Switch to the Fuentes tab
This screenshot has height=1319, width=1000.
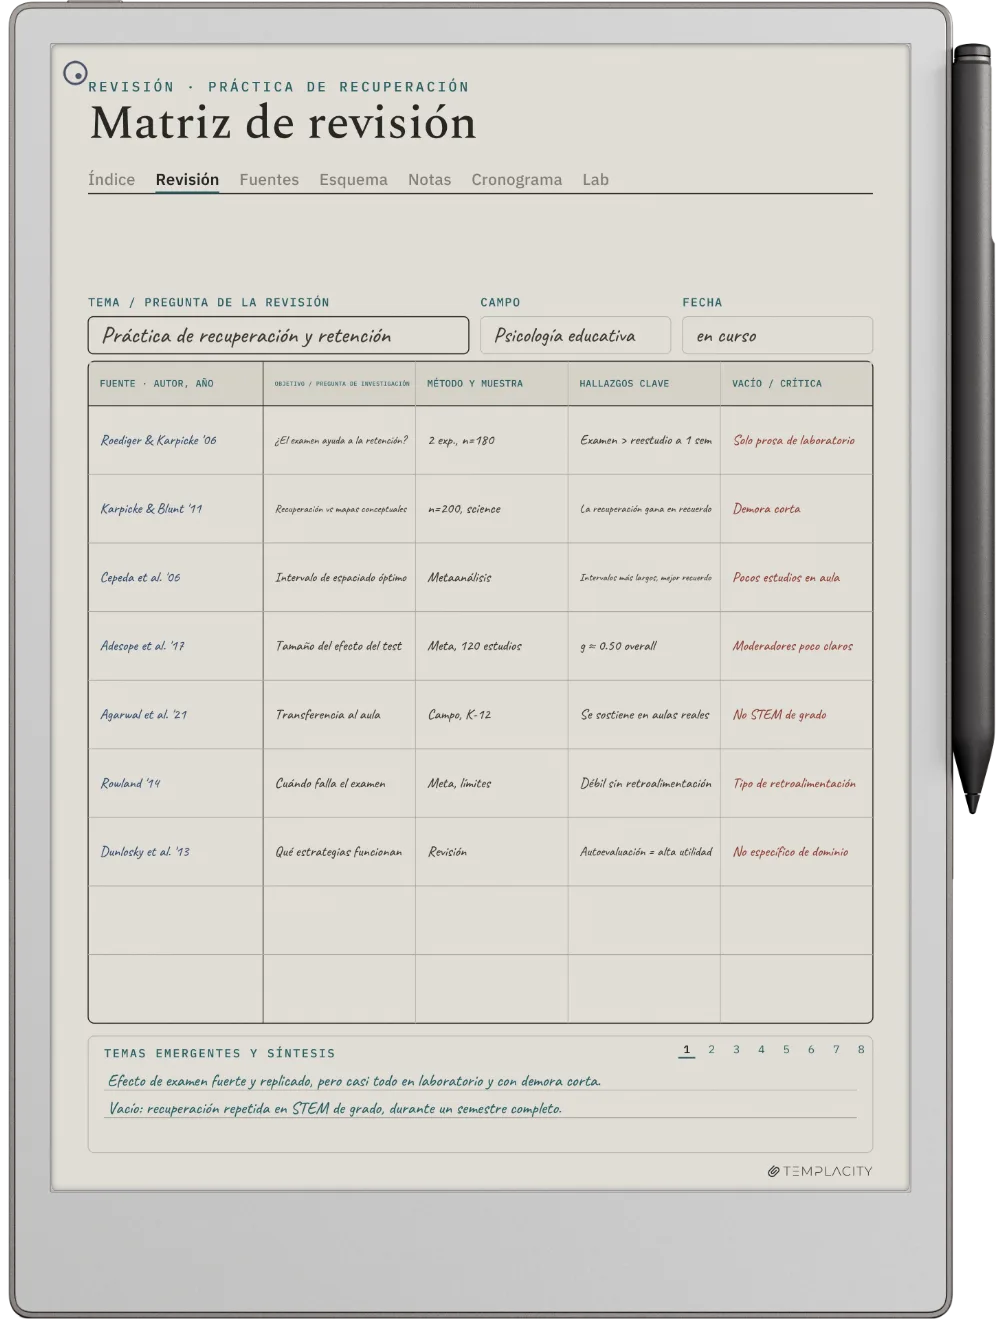269,180
